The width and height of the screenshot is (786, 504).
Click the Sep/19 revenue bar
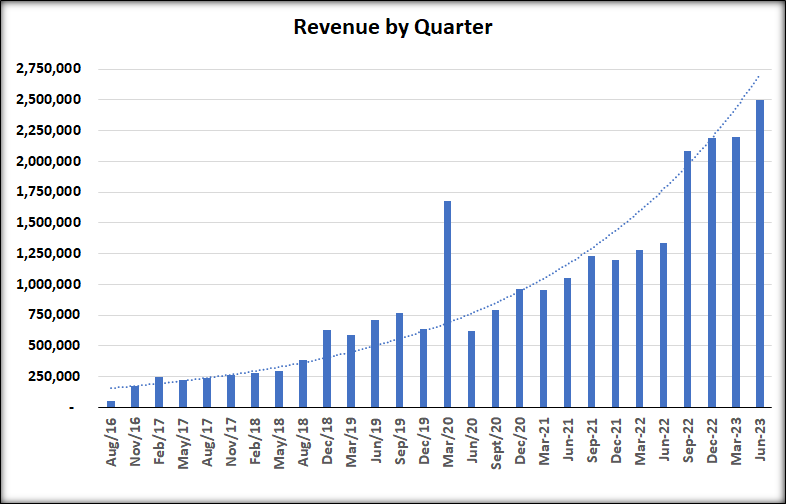click(x=399, y=360)
